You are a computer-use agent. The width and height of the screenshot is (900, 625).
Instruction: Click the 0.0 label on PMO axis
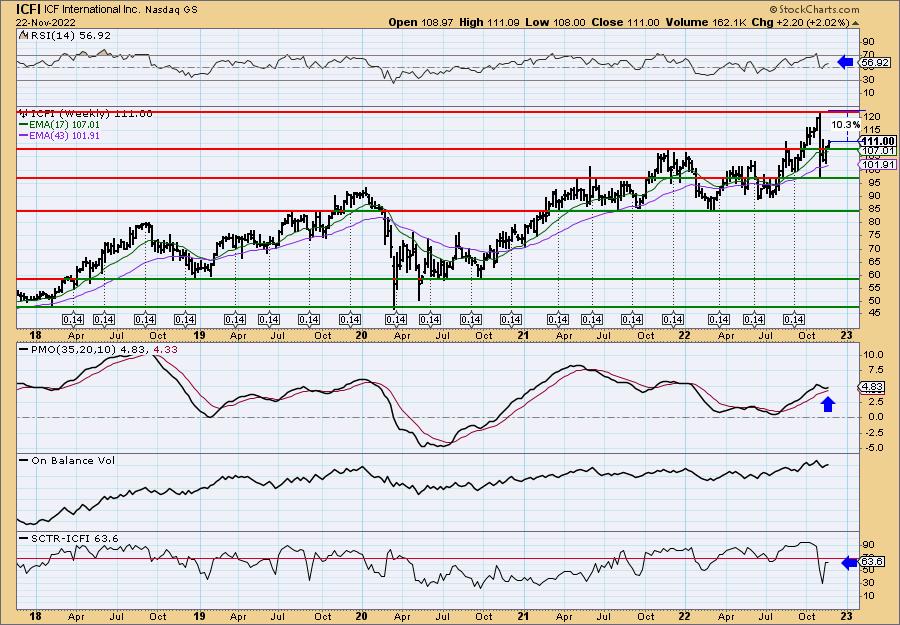875,417
